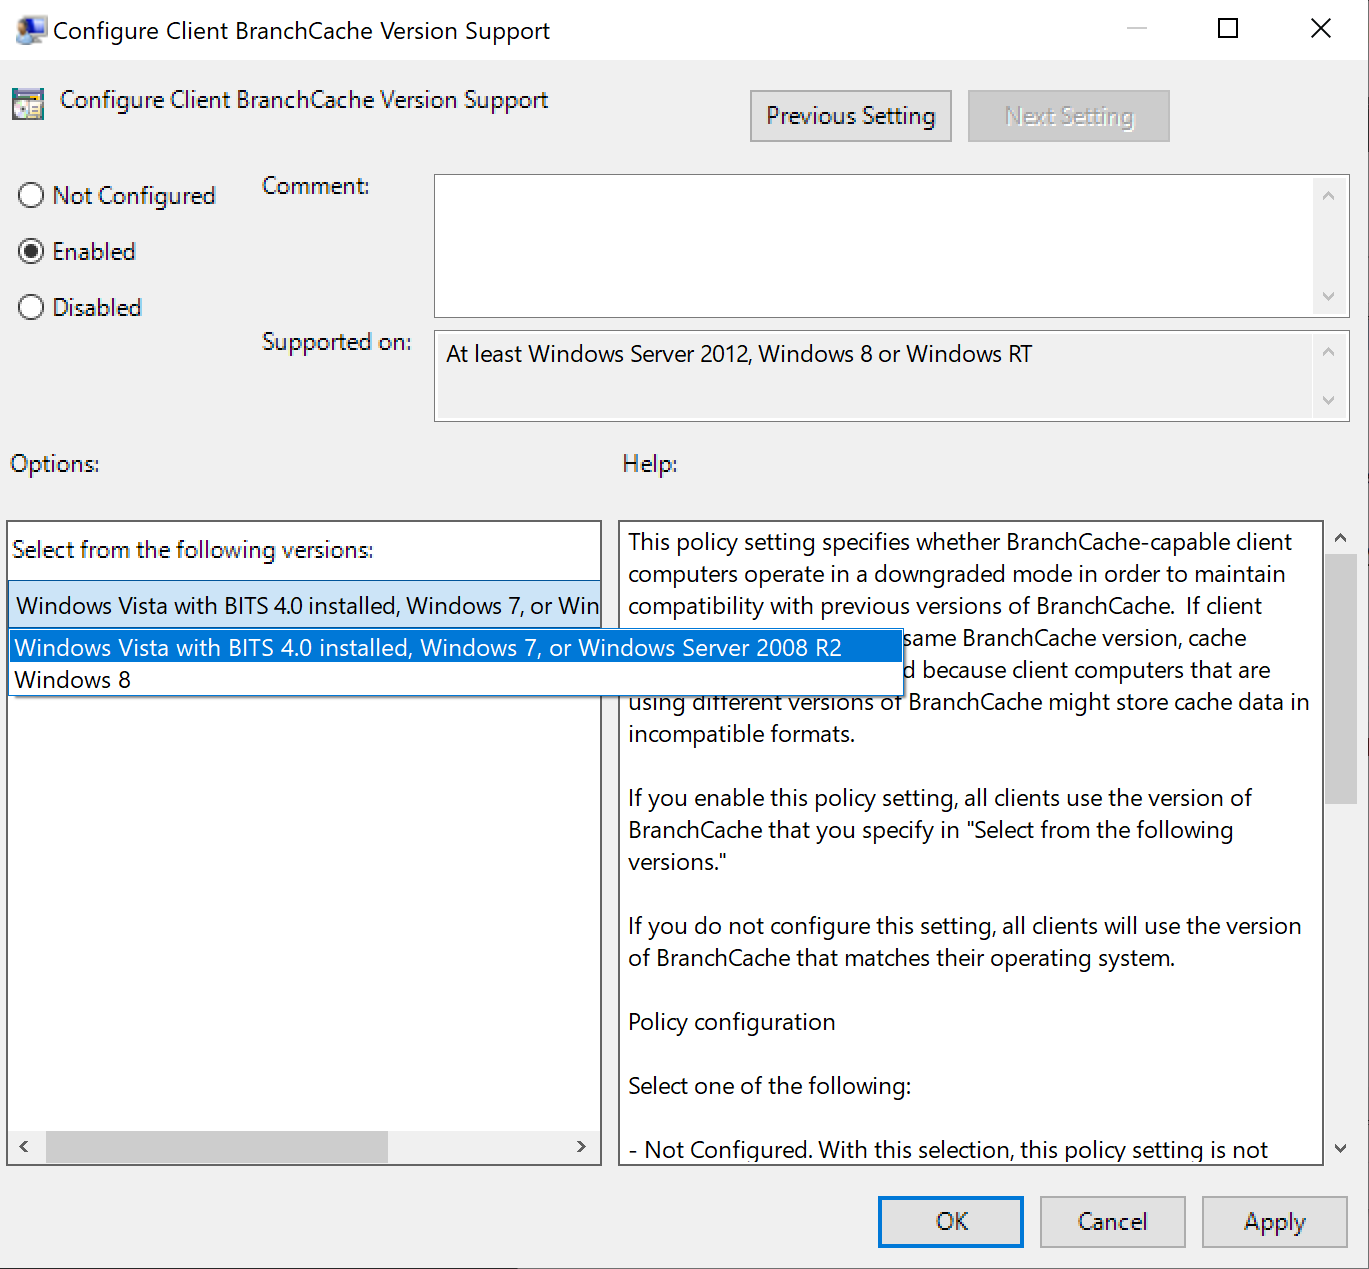Click the title bar application icon
Screen dimensions: 1369x1269
click(30, 30)
